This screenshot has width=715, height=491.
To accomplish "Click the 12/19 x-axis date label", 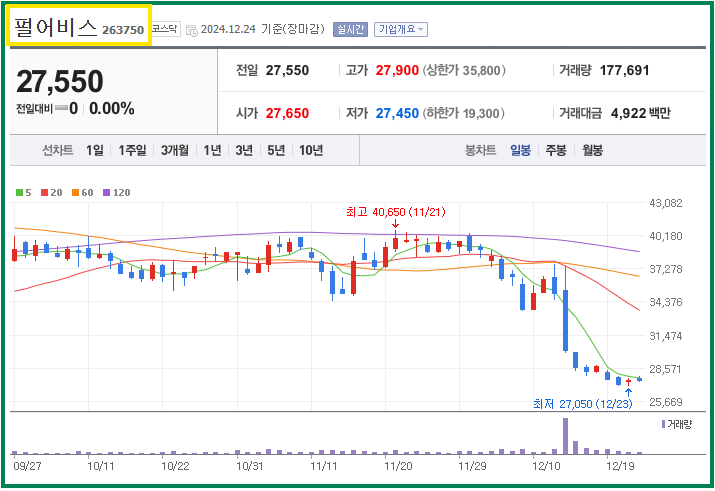I will pos(620,466).
